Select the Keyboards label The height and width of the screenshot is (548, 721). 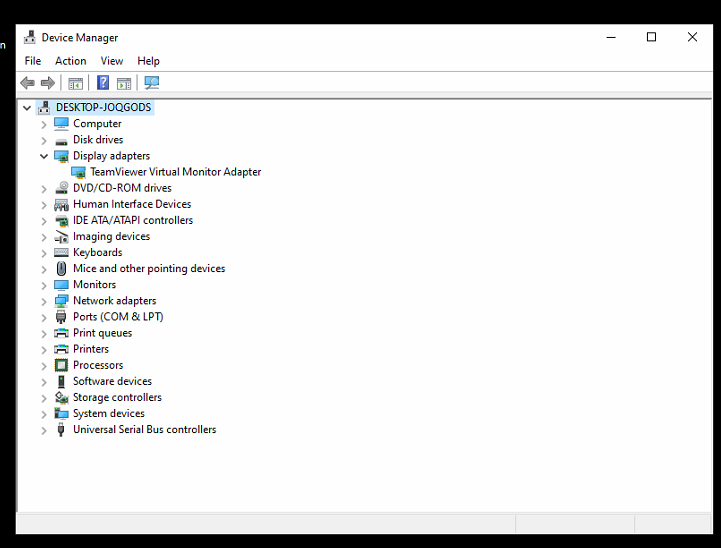pyautogui.click(x=97, y=252)
